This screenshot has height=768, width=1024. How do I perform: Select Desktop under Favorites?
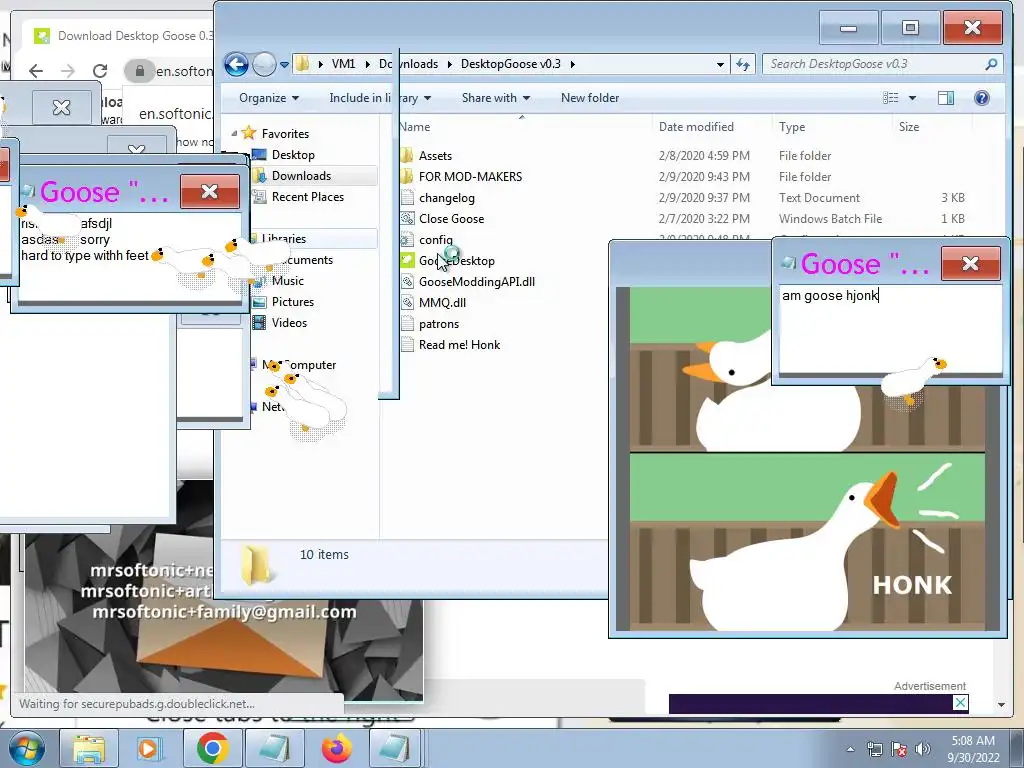[x=293, y=155]
